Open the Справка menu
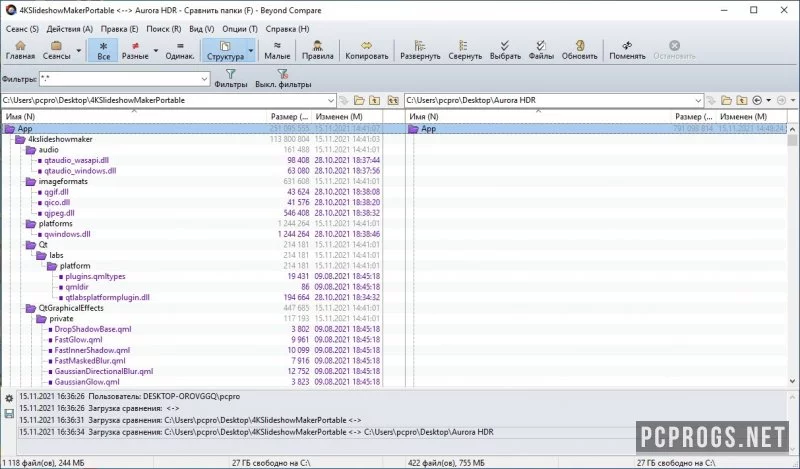Viewport: 800px width, 469px height. click(x=287, y=29)
